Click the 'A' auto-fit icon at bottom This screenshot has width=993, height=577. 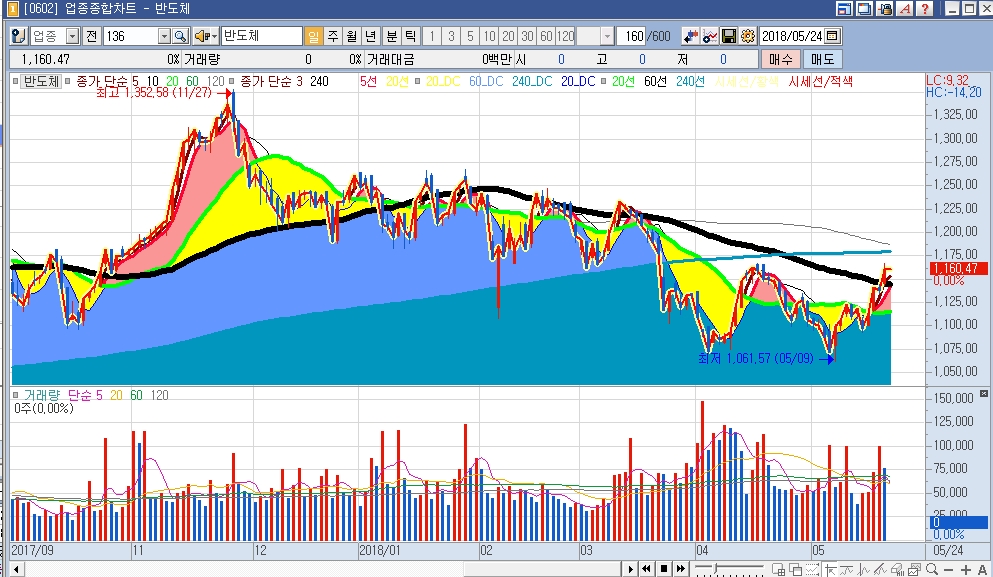tap(982, 569)
